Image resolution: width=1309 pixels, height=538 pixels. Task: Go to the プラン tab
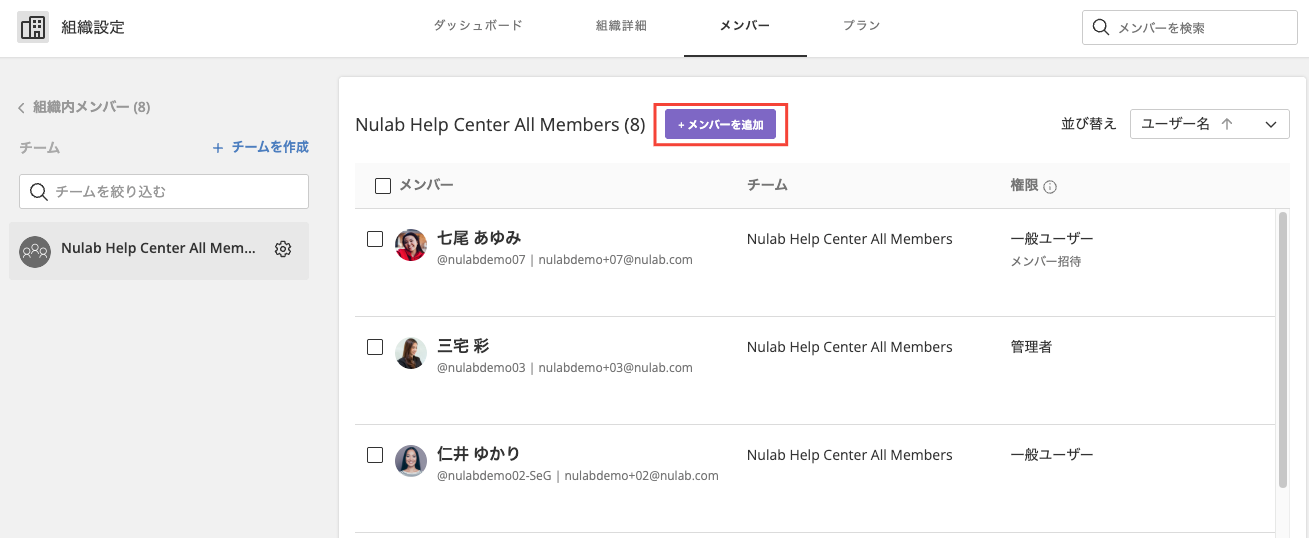(x=861, y=26)
